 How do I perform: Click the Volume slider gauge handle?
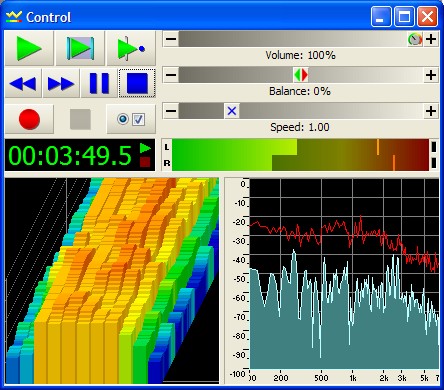415,39
